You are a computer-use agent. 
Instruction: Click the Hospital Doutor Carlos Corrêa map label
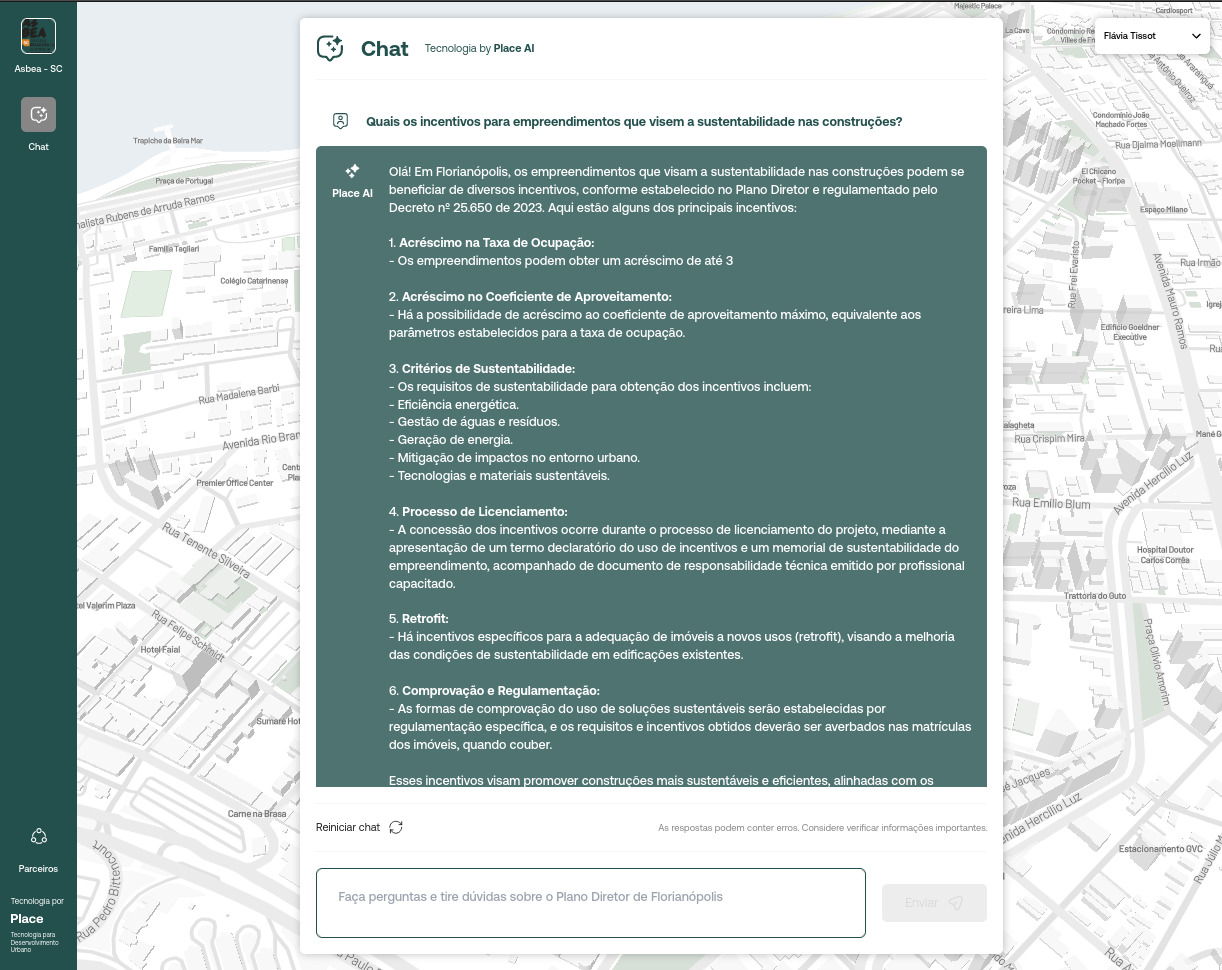1165,555
